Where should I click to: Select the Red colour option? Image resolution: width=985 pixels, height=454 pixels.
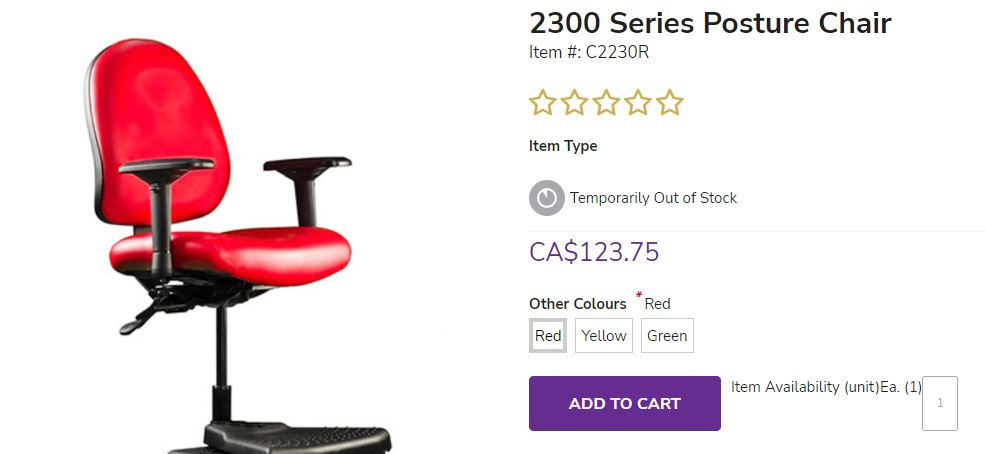[548, 335]
